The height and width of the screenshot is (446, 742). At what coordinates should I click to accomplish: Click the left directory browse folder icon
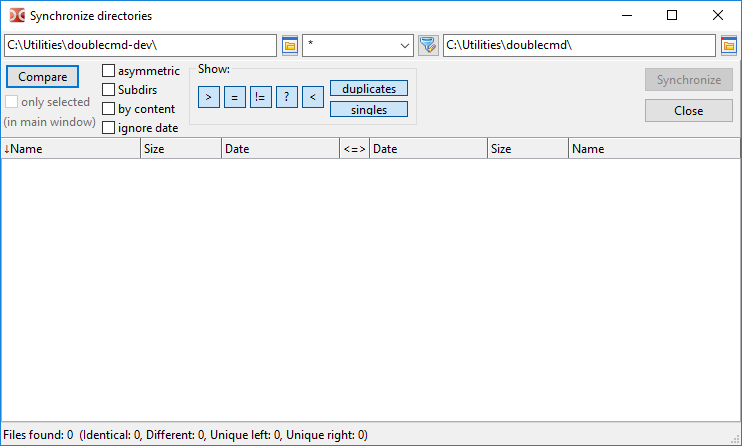pos(290,46)
